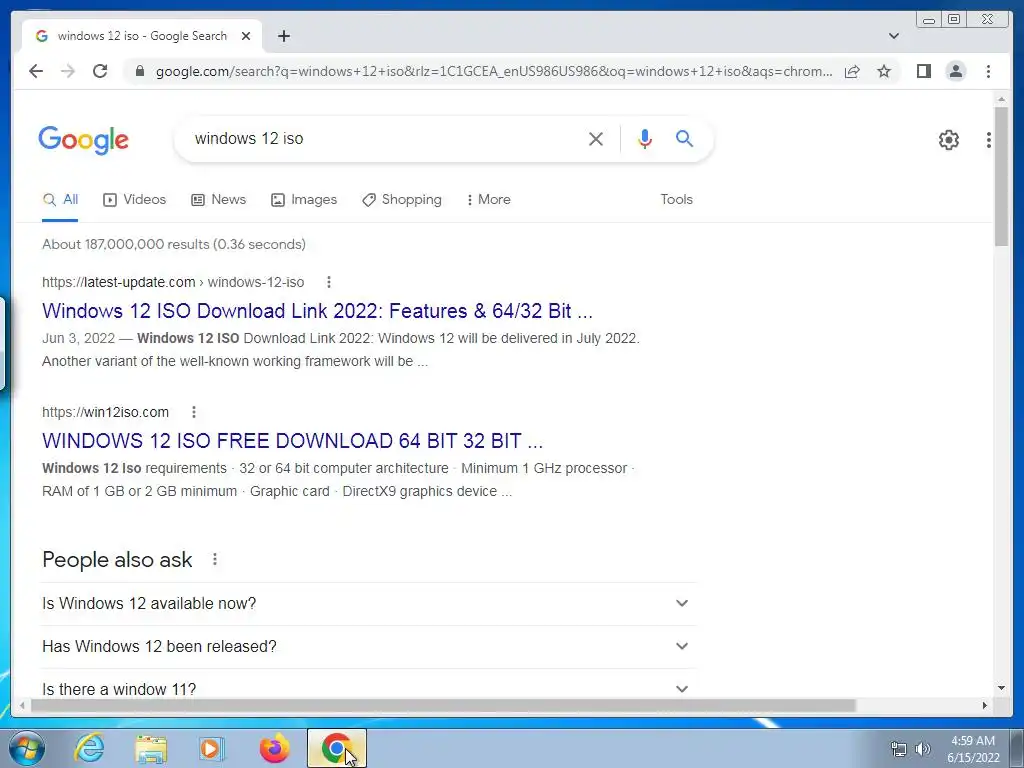Click the vertical scrollbar thumb
Viewport: 1024px width, 768px height.
[1001, 176]
